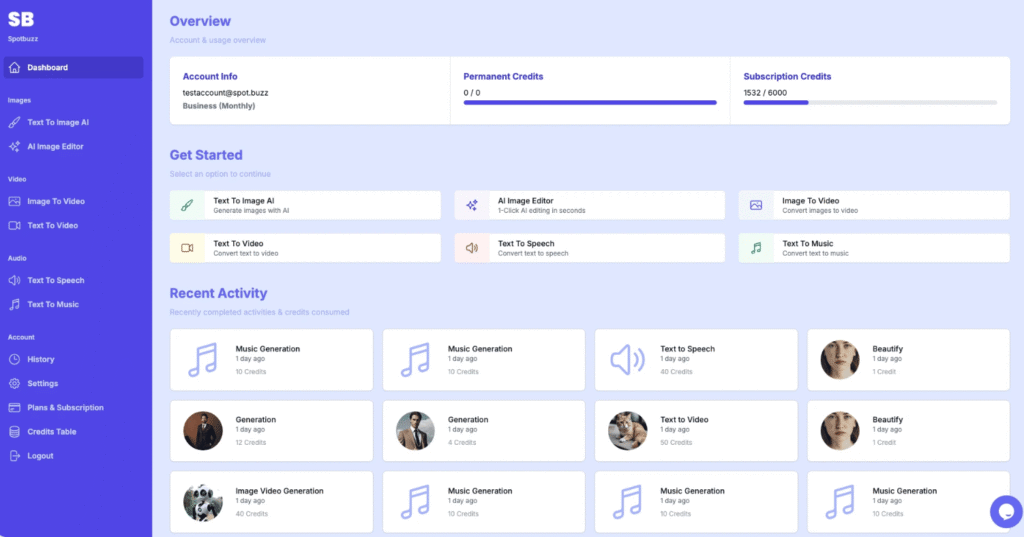Image resolution: width=1024 pixels, height=537 pixels.
Task: Click the speaker icon on Text To Speech card
Action: click(x=472, y=248)
